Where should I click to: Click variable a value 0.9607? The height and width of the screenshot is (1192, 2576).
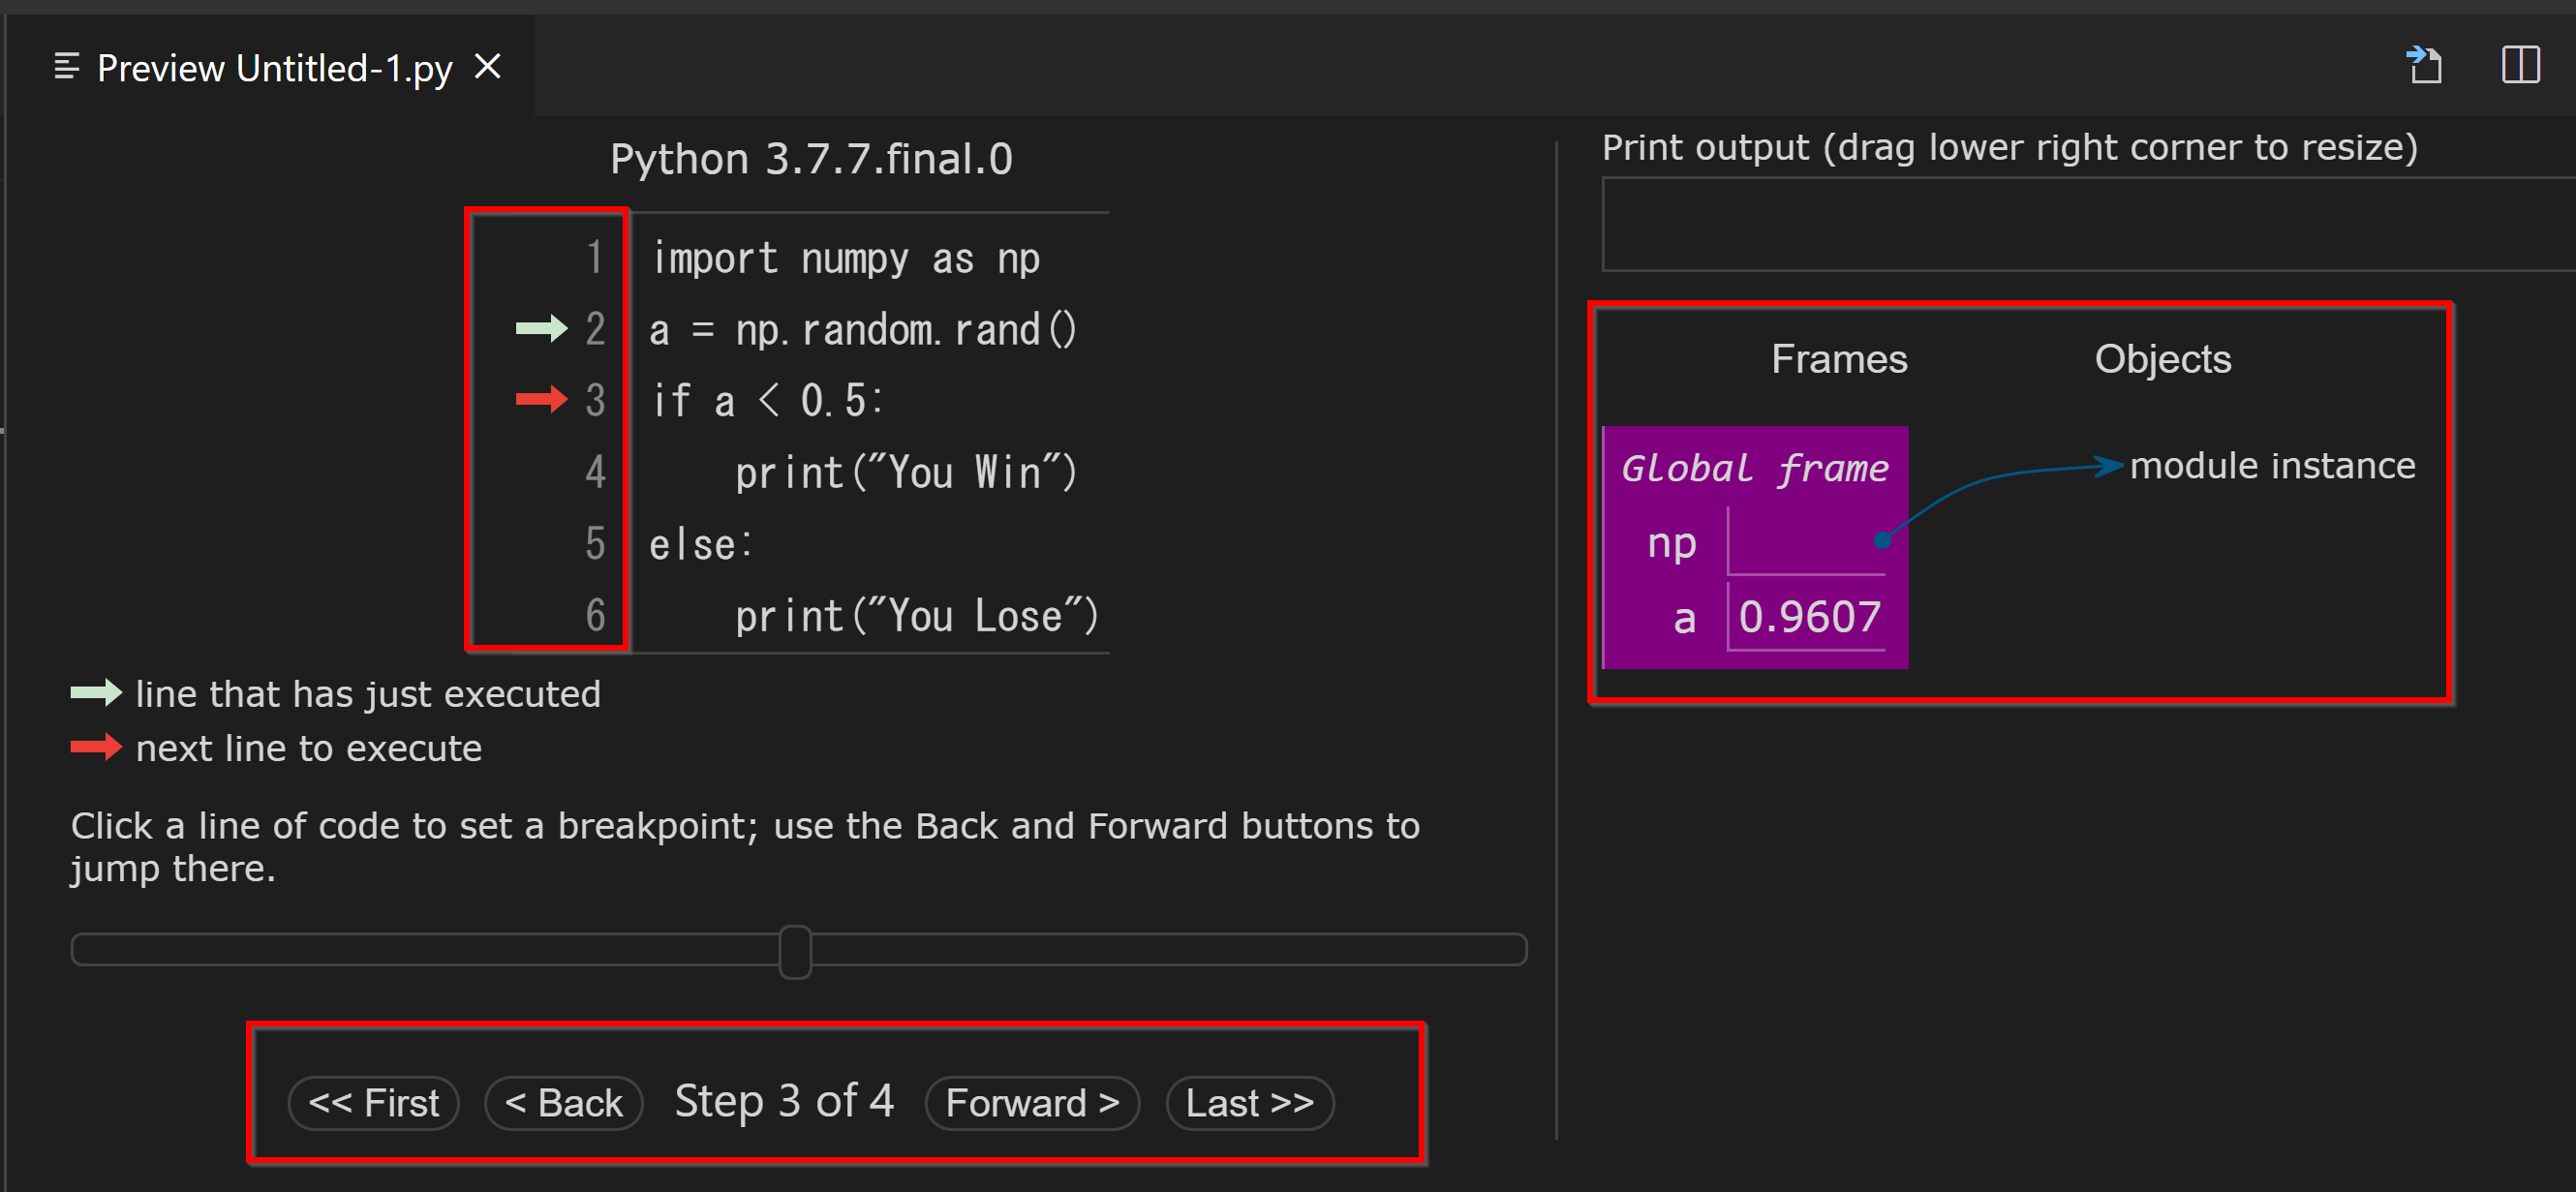[1809, 617]
